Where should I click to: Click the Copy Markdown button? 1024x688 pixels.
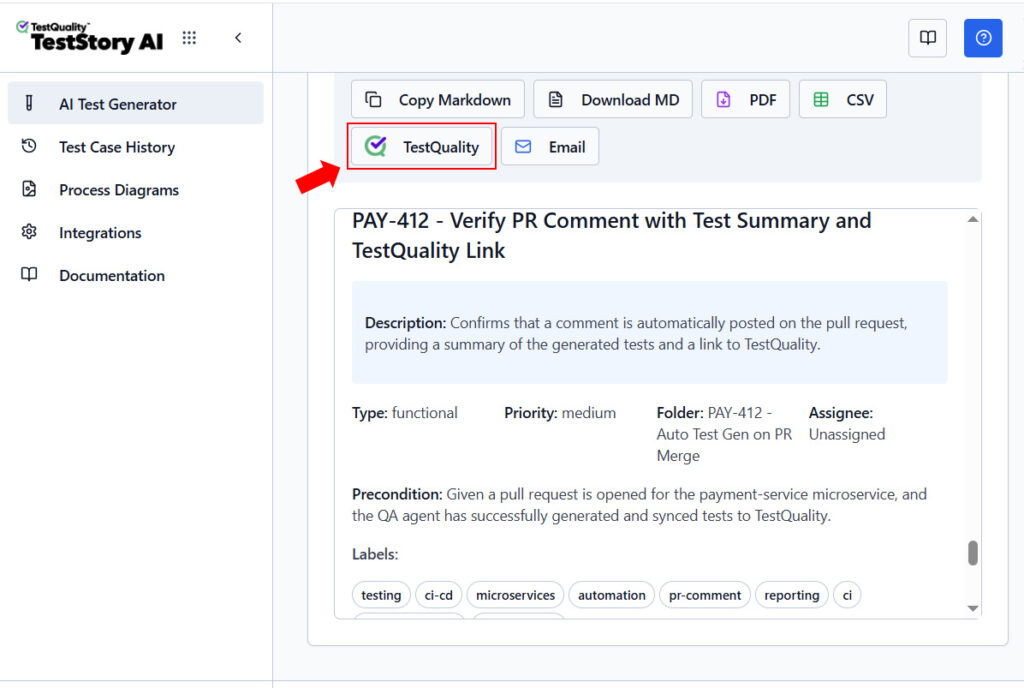437,99
